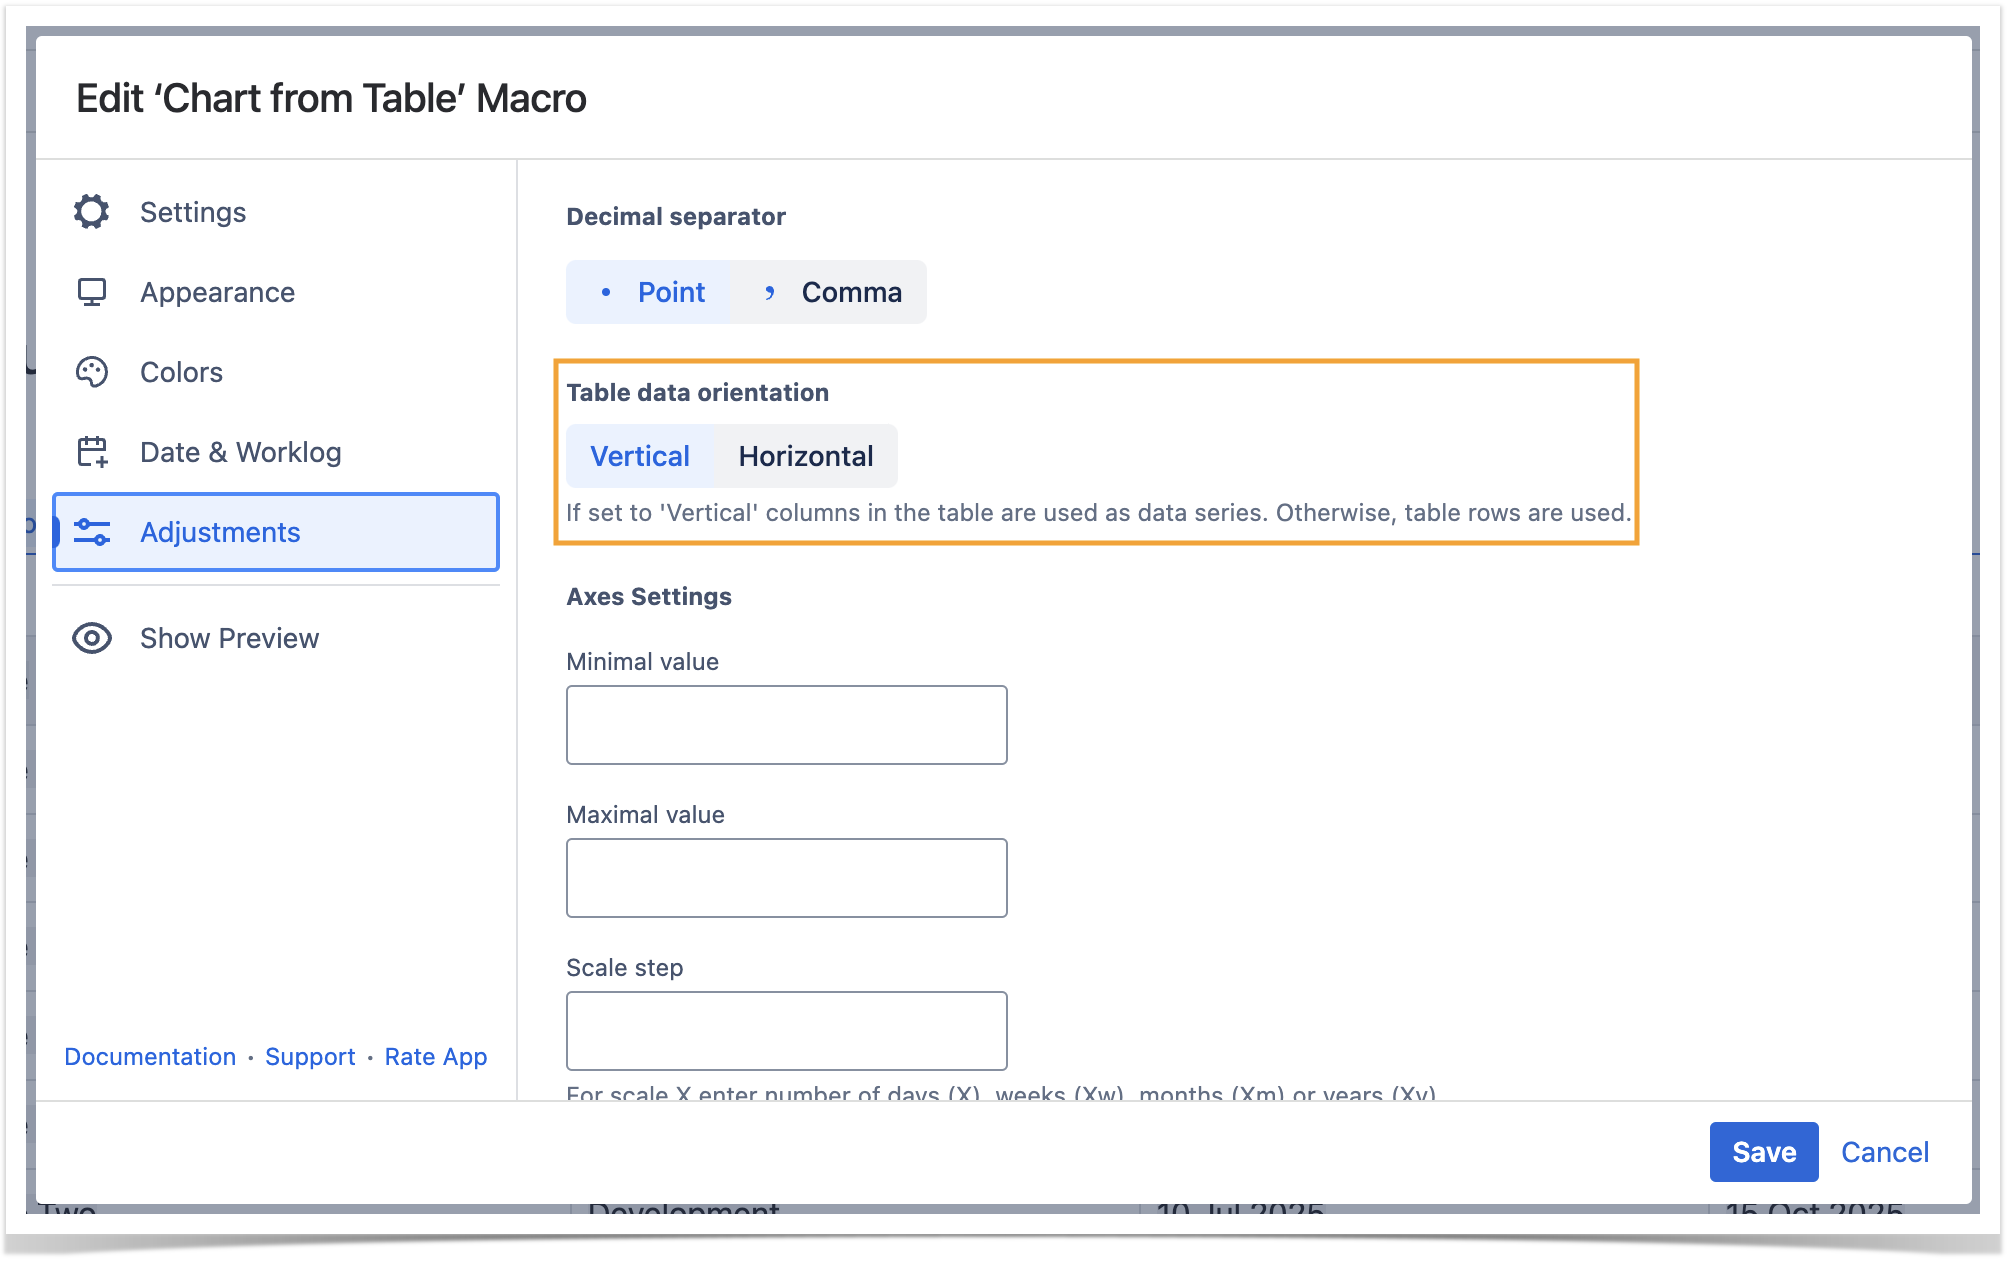Click the Adjustments sliders icon
2014x1263 pixels.
[x=92, y=532]
